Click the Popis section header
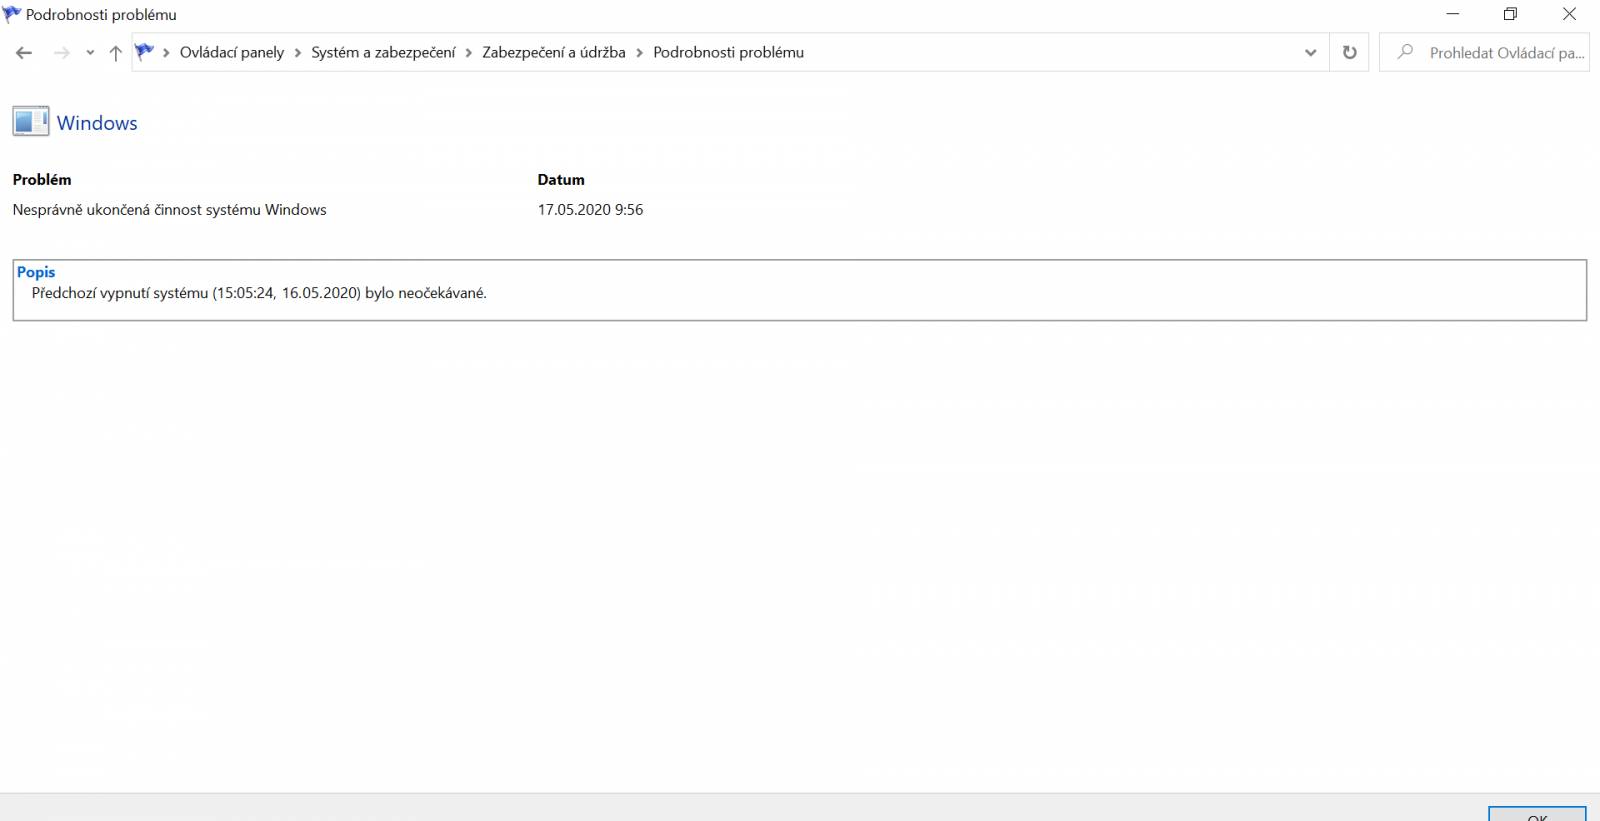 pyautogui.click(x=36, y=272)
